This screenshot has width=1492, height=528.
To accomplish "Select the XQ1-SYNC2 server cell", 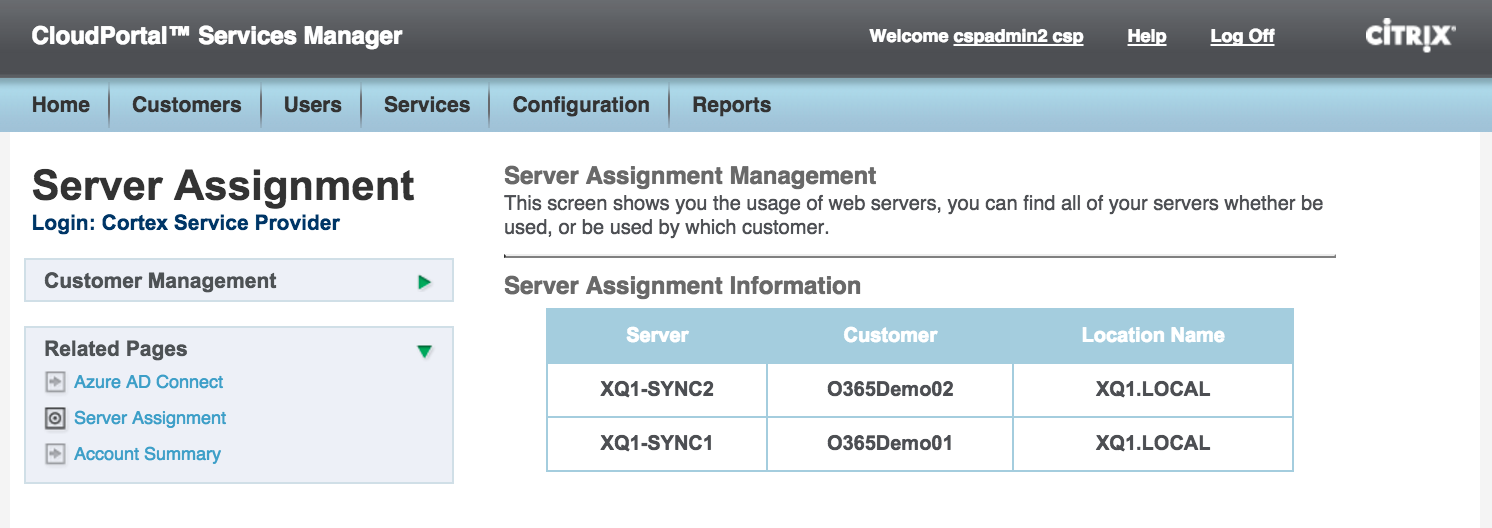I will coord(657,390).
